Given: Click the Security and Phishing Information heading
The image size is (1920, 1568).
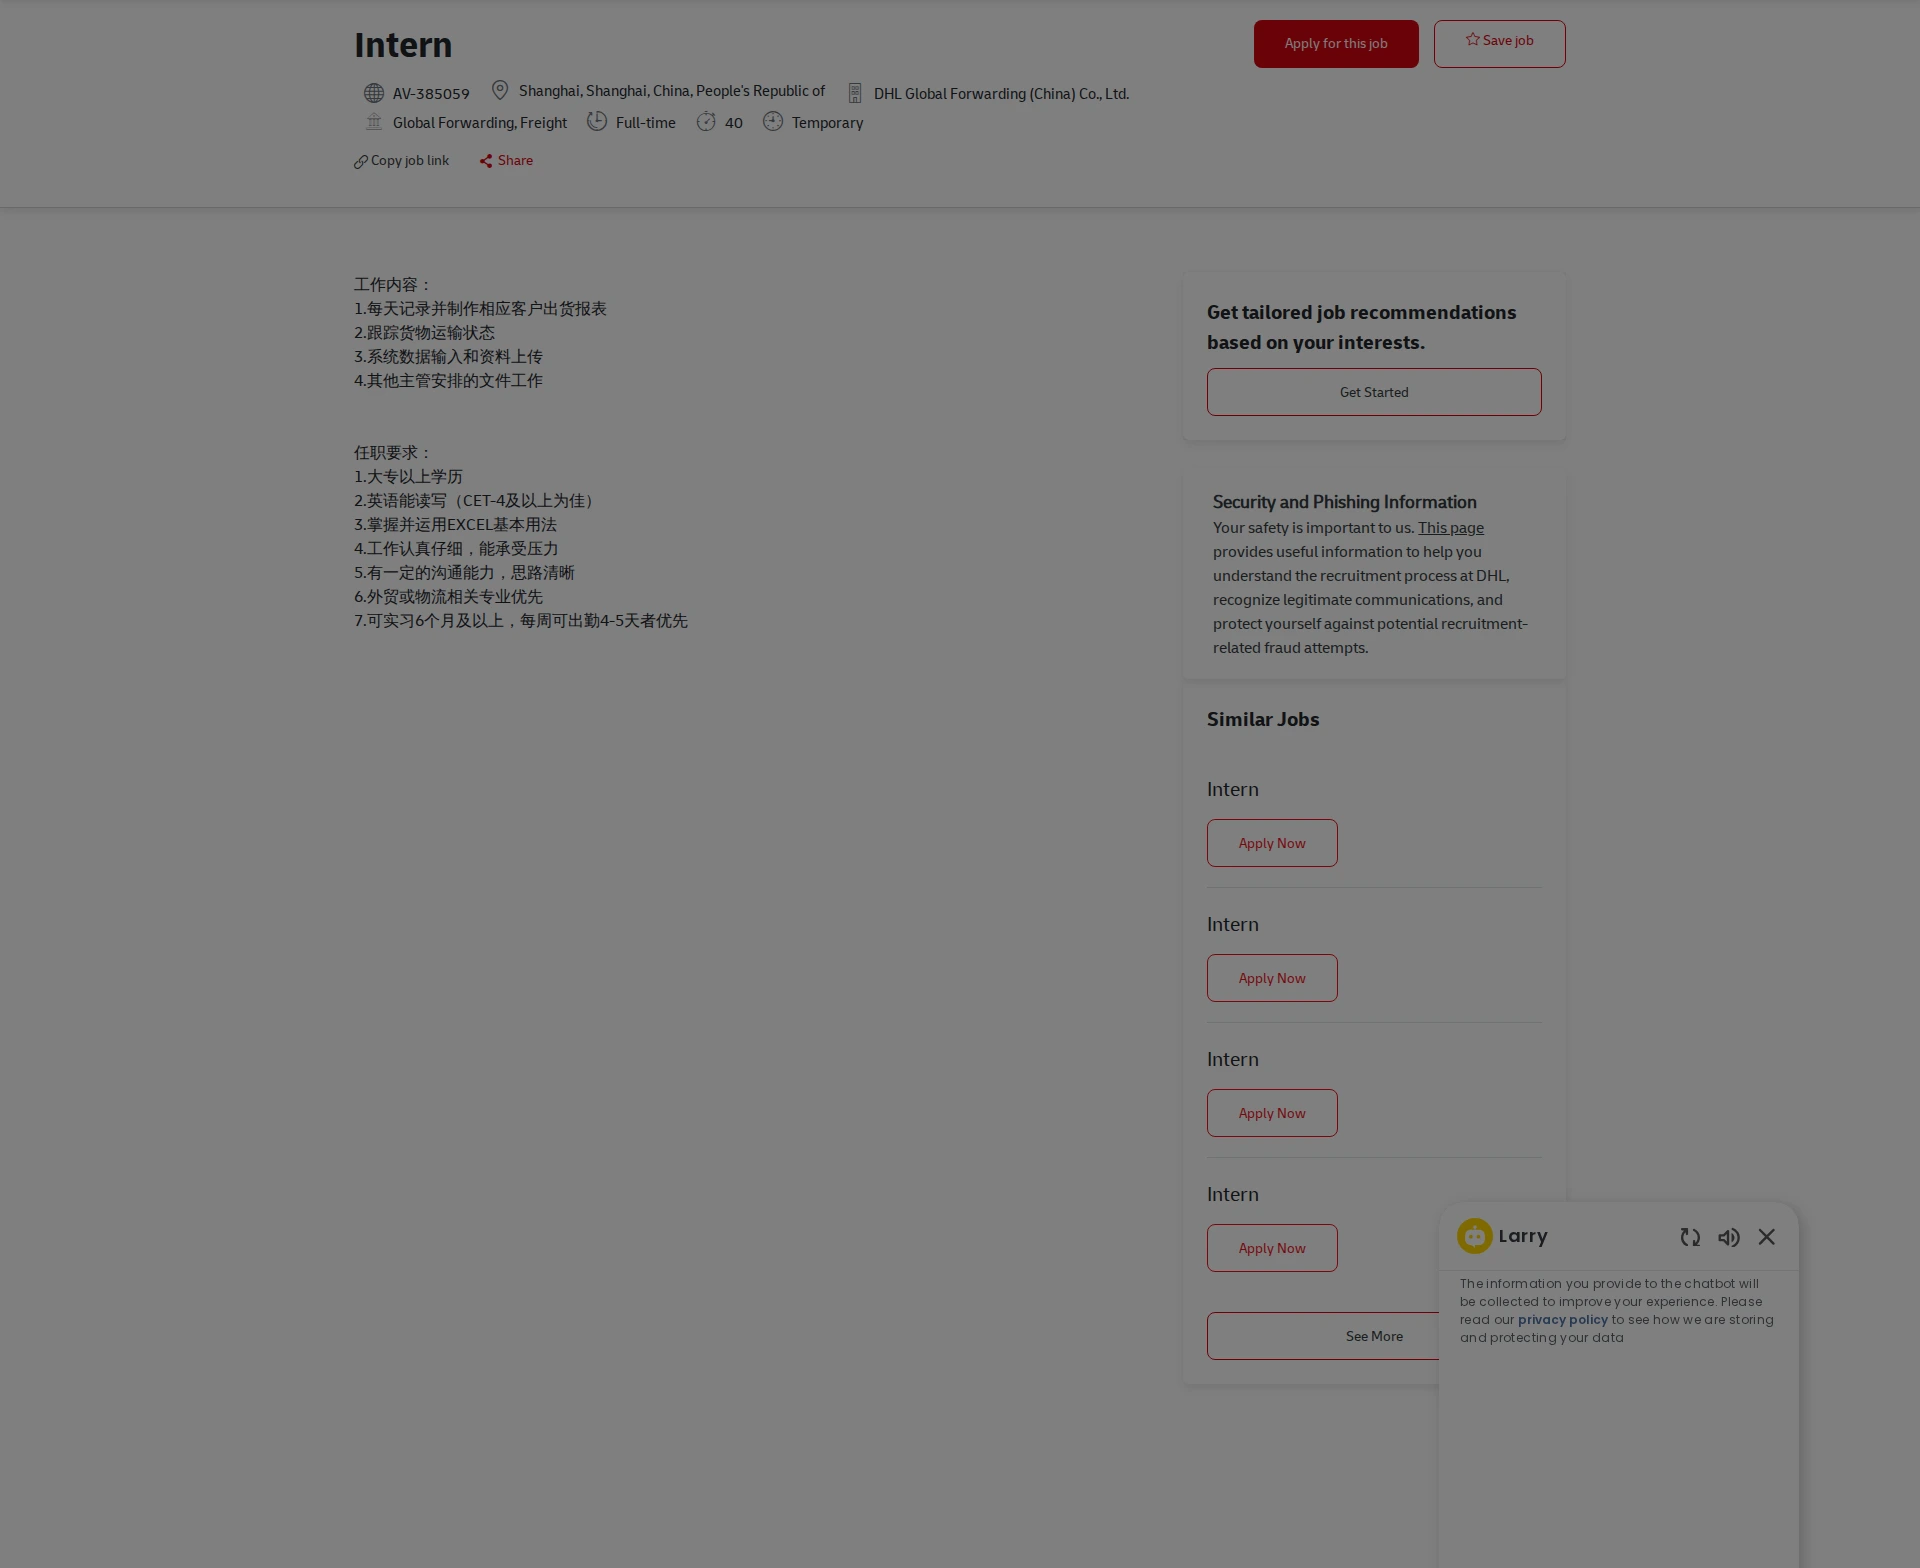Looking at the screenshot, I should click(x=1345, y=502).
